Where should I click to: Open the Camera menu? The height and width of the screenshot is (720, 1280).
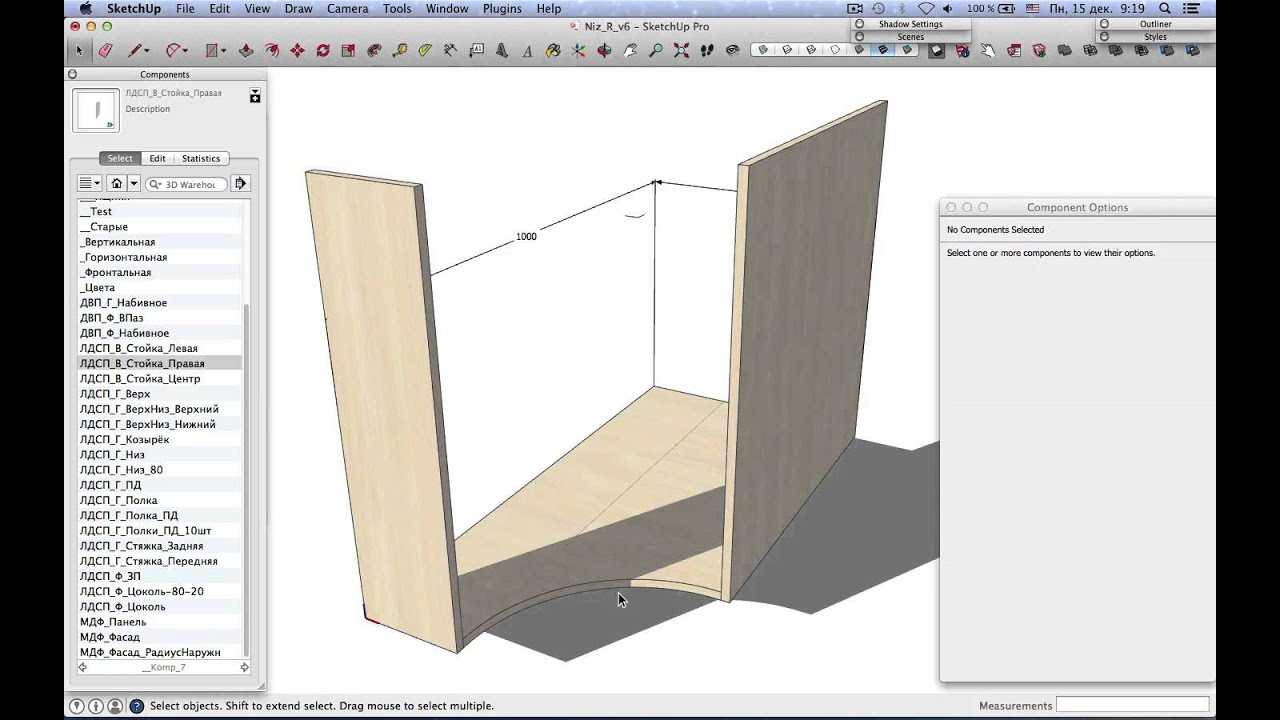pyautogui.click(x=347, y=8)
